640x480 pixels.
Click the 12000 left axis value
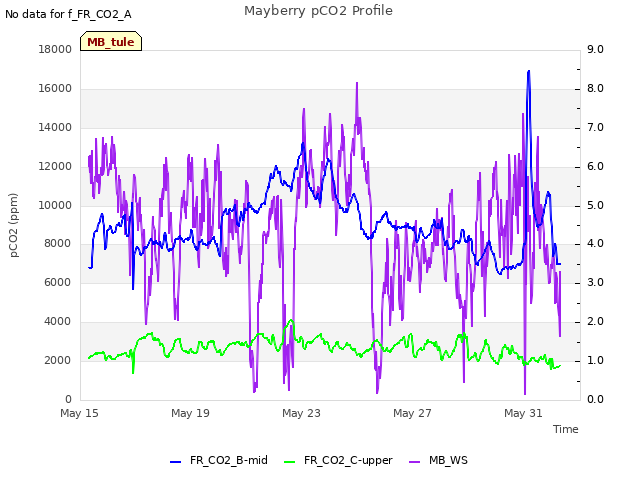coord(55,166)
